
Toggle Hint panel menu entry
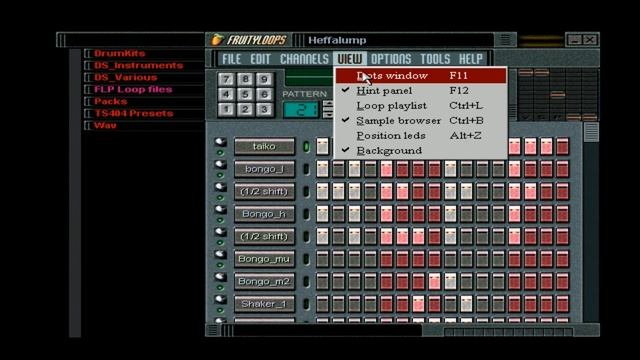click(421, 91)
